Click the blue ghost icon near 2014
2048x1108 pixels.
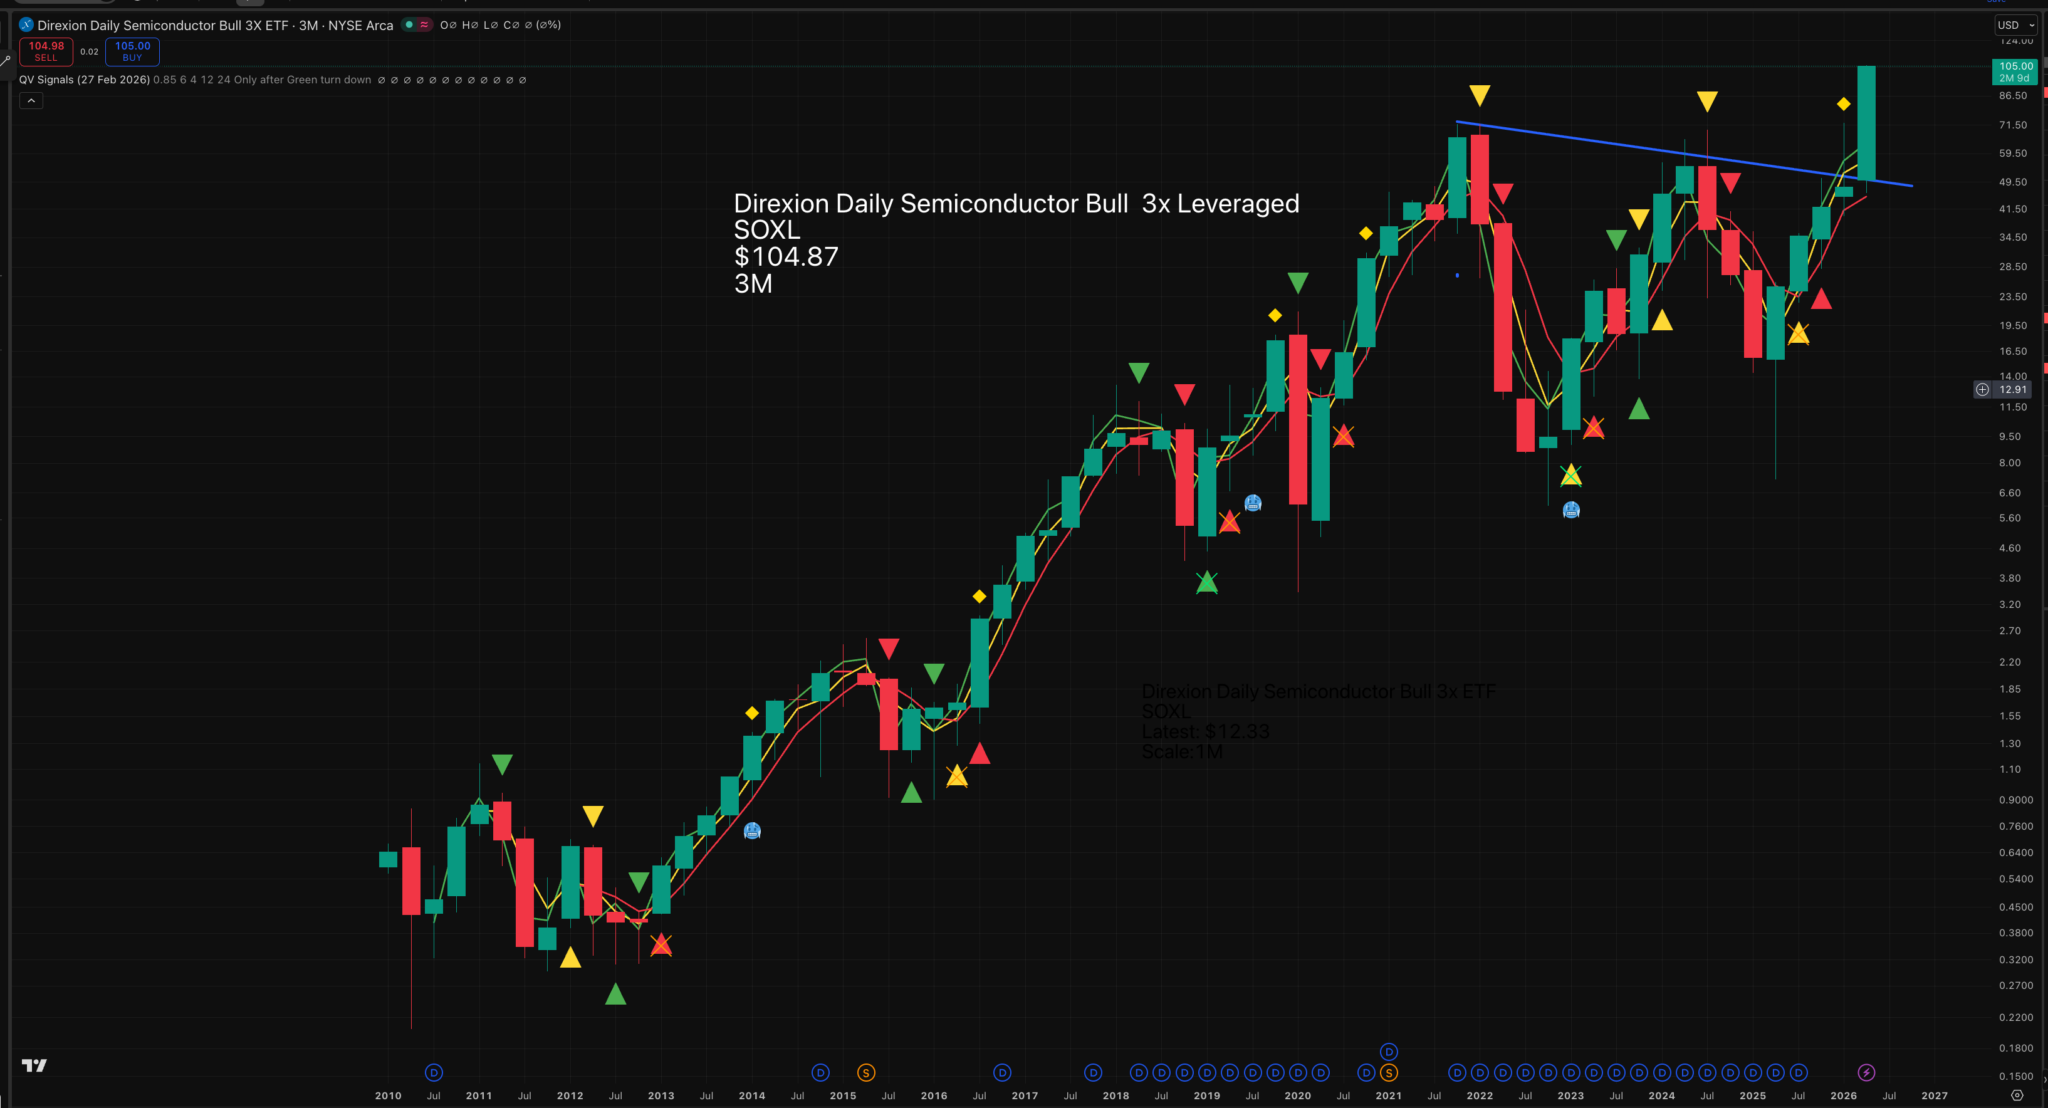point(752,830)
